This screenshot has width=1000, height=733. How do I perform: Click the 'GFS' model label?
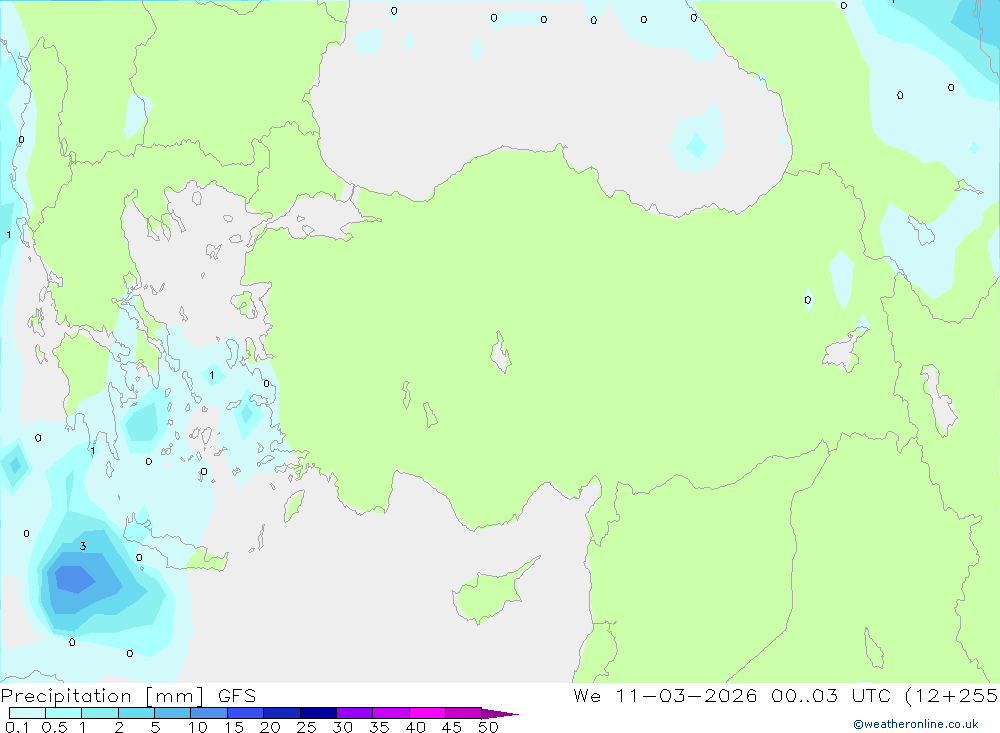pyautogui.click(x=237, y=696)
